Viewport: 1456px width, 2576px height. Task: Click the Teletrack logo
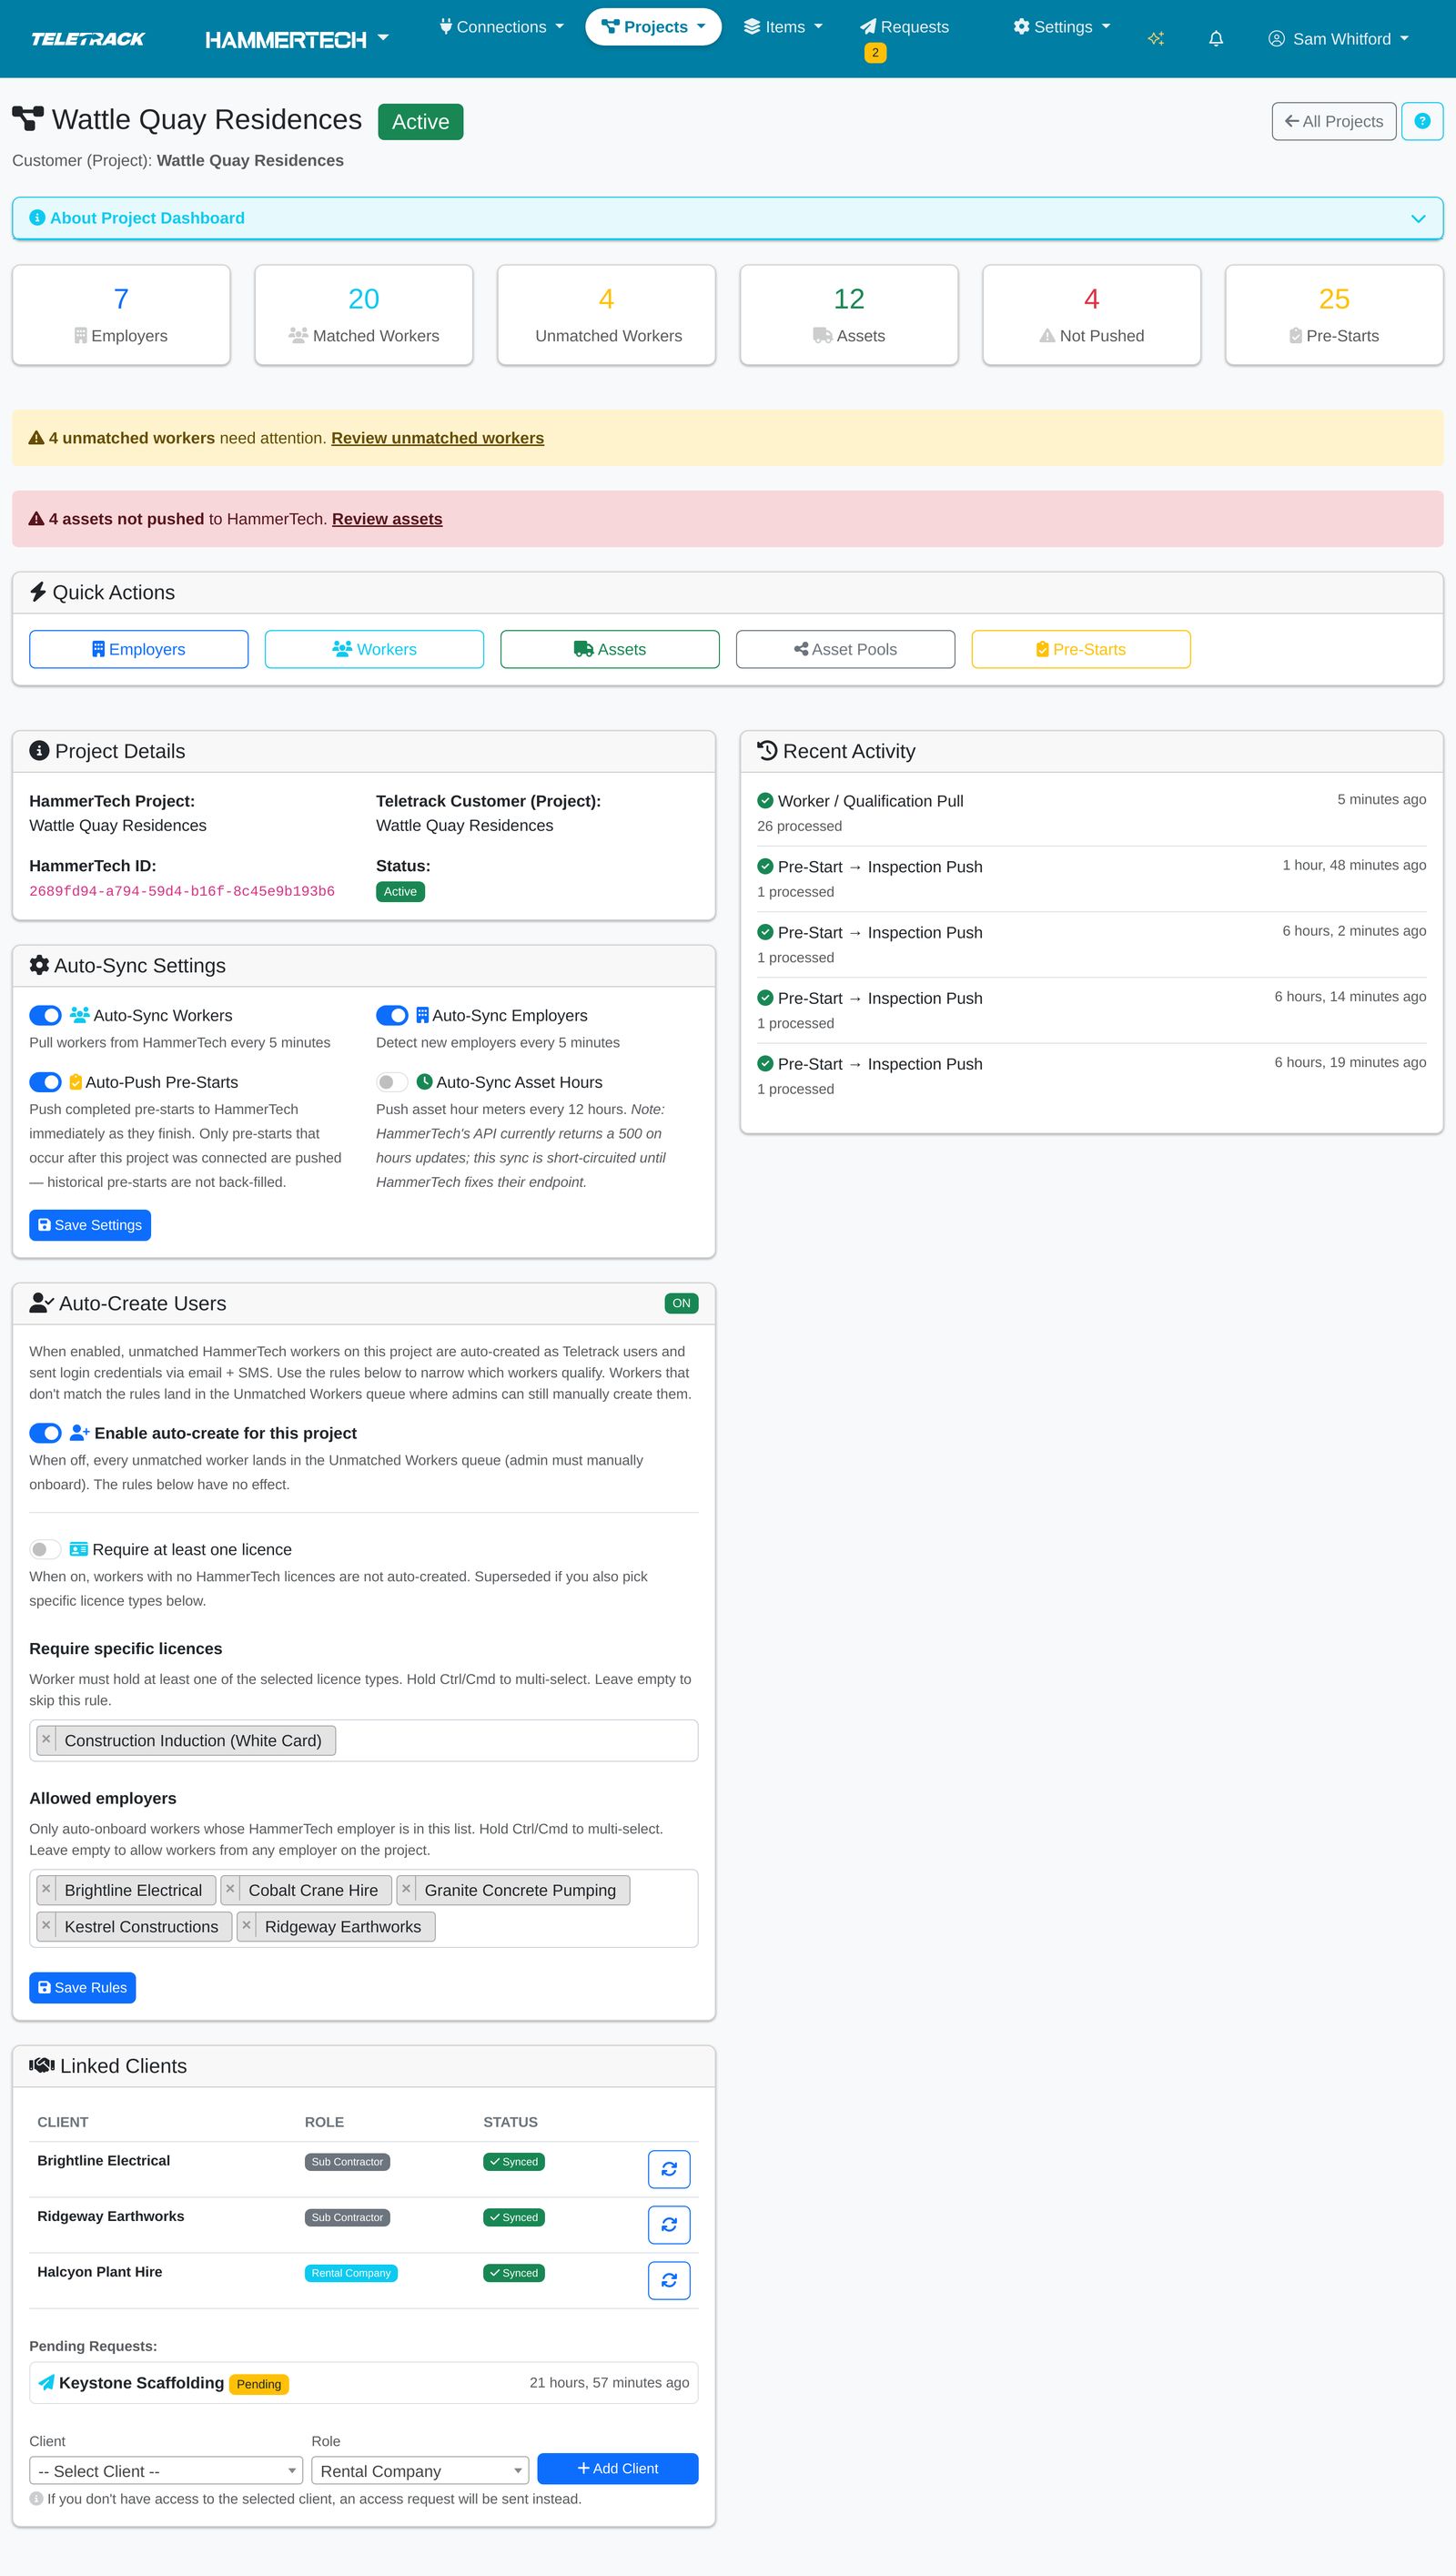click(x=88, y=39)
